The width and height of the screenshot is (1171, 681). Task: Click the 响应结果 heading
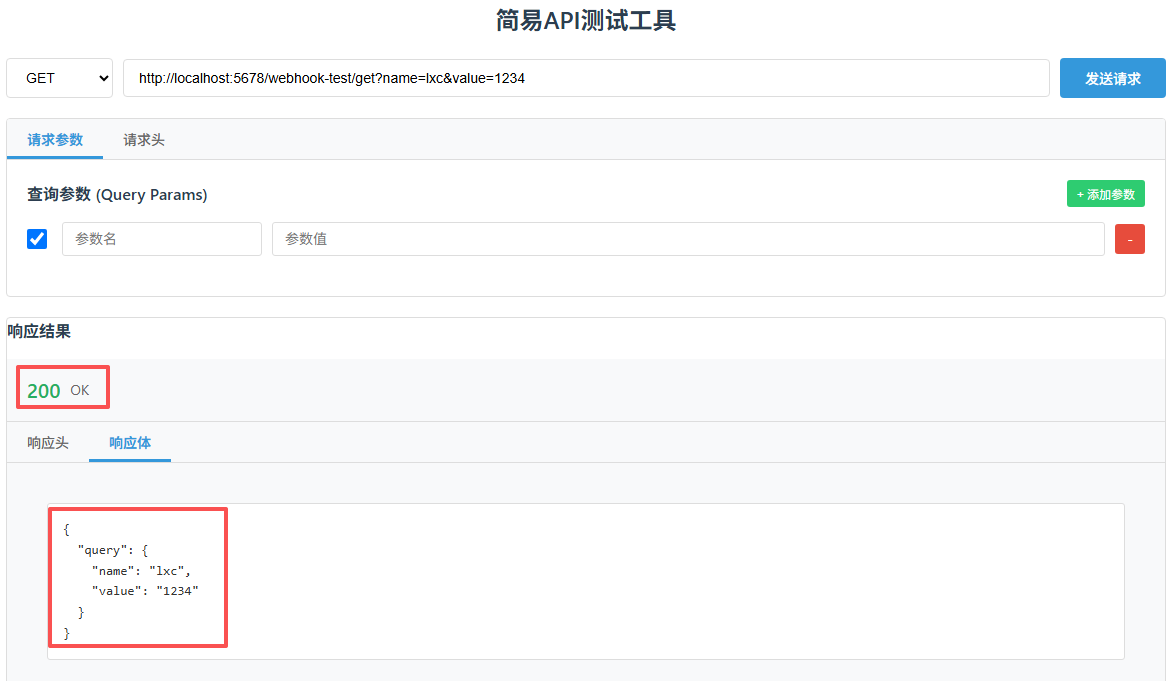click(x=40, y=332)
